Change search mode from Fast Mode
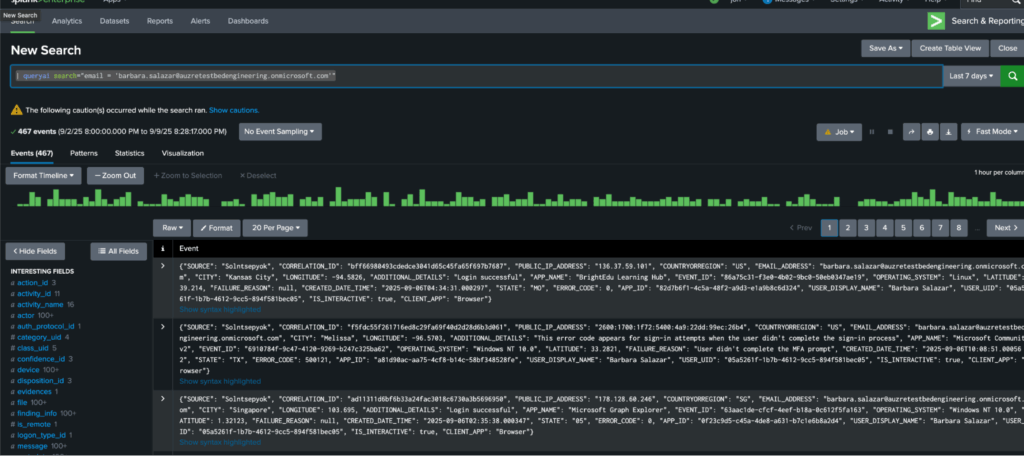The image size is (1024, 456). pyautogui.click(x=991, y=132)
